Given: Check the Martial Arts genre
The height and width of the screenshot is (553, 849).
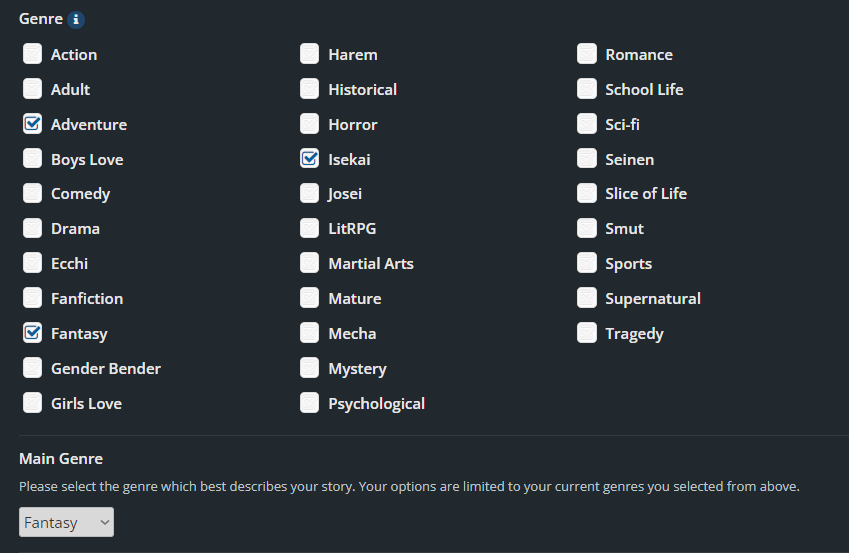Looking at the screenshot, I should tap(310, 264).
